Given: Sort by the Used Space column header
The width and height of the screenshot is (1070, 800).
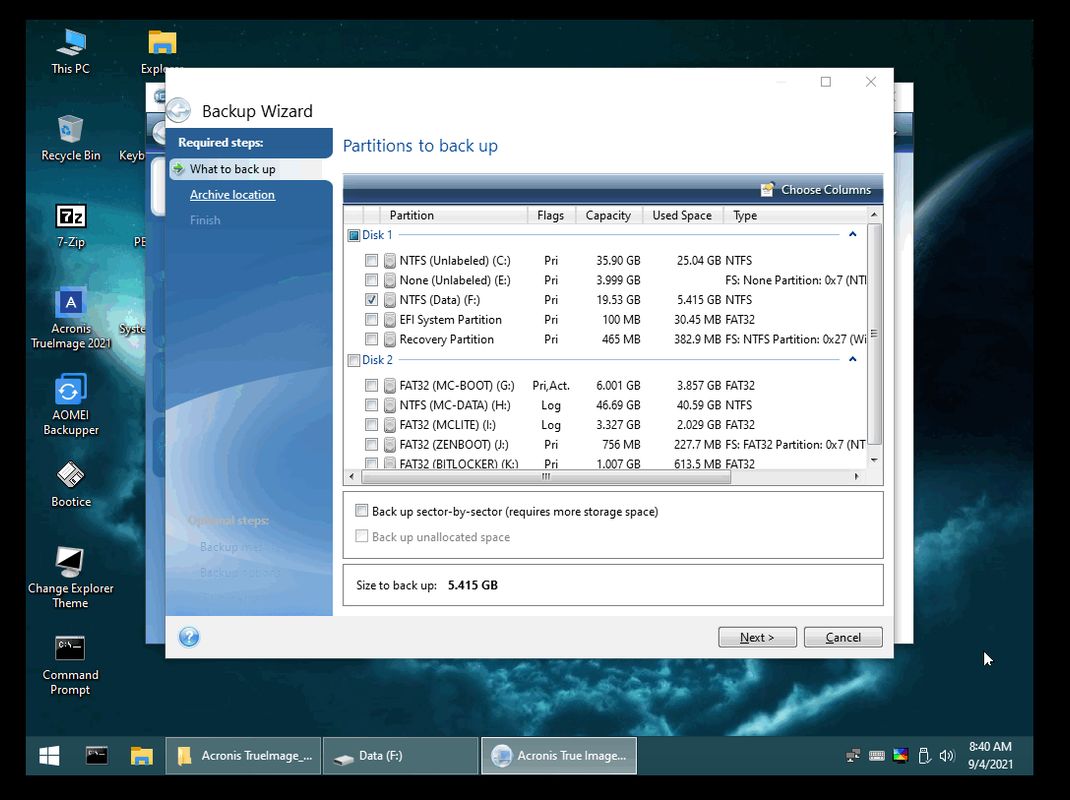Looking at the screenshot, I should point(682,215).
